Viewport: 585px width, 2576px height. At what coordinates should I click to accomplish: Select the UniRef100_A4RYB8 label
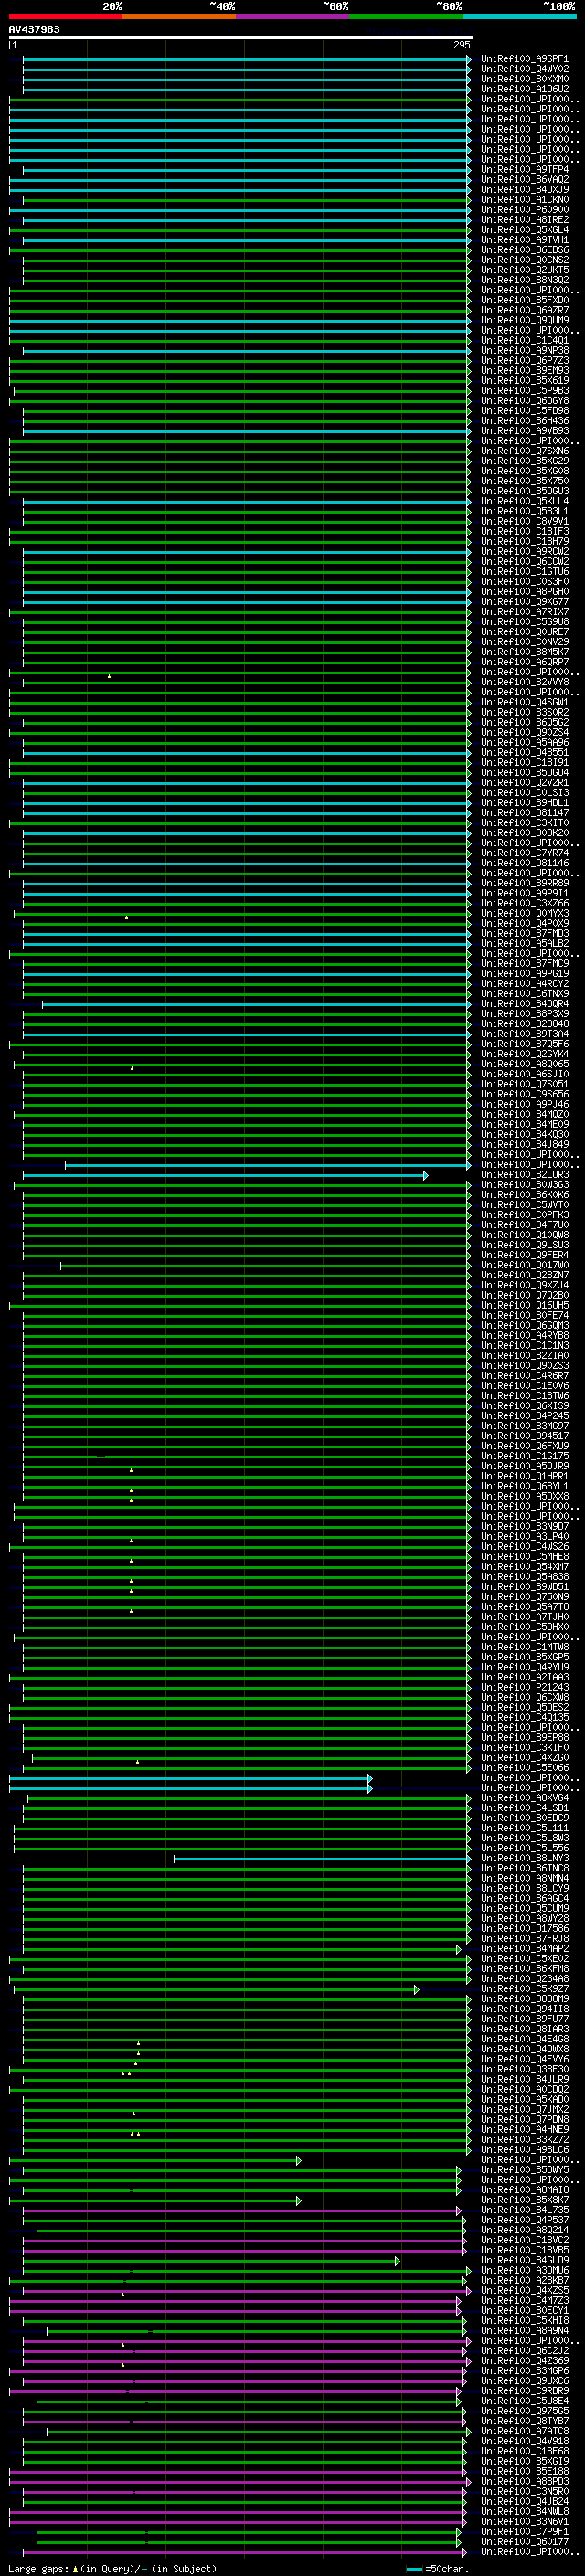(x=524, y=1336)
